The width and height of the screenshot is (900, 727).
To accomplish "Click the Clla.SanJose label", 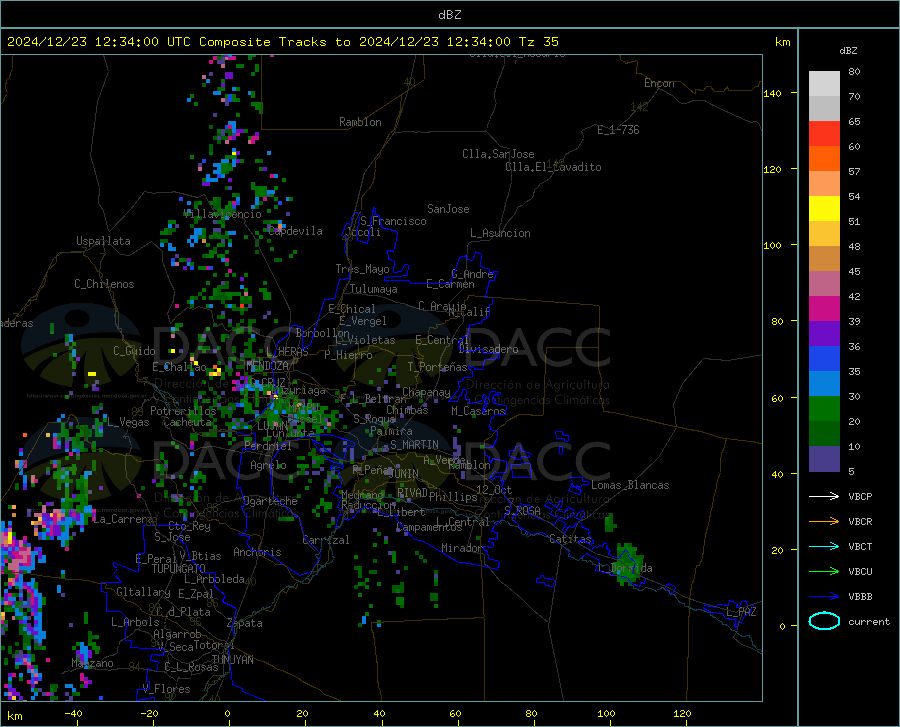I will 498,154.
